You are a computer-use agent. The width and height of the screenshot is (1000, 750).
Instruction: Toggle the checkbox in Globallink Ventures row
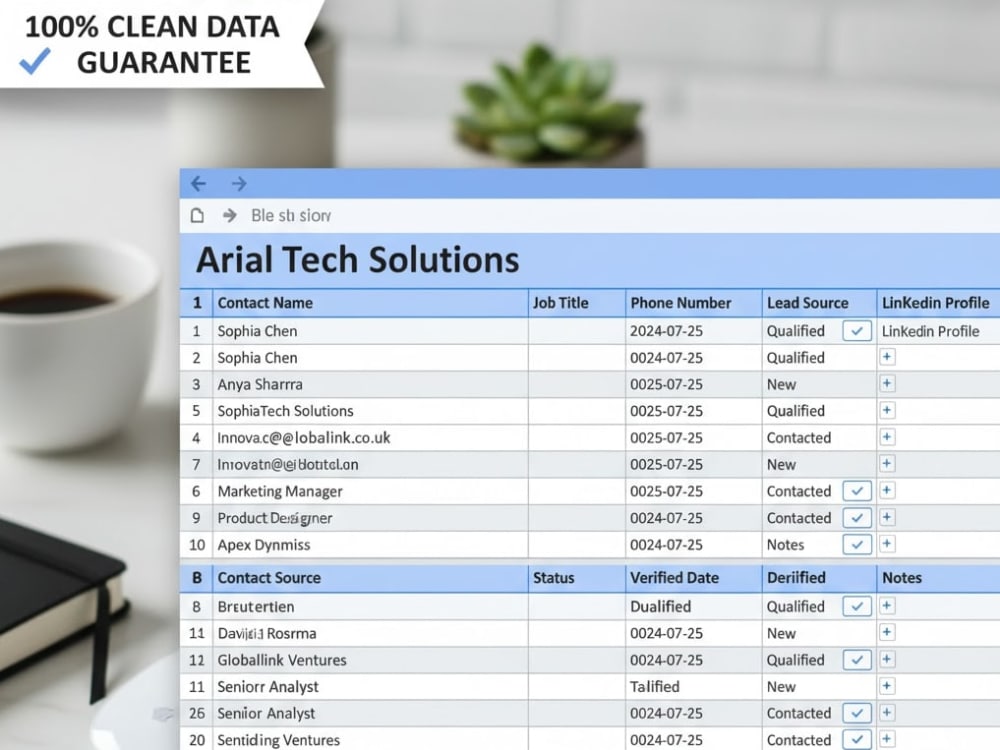coord(857,660)
